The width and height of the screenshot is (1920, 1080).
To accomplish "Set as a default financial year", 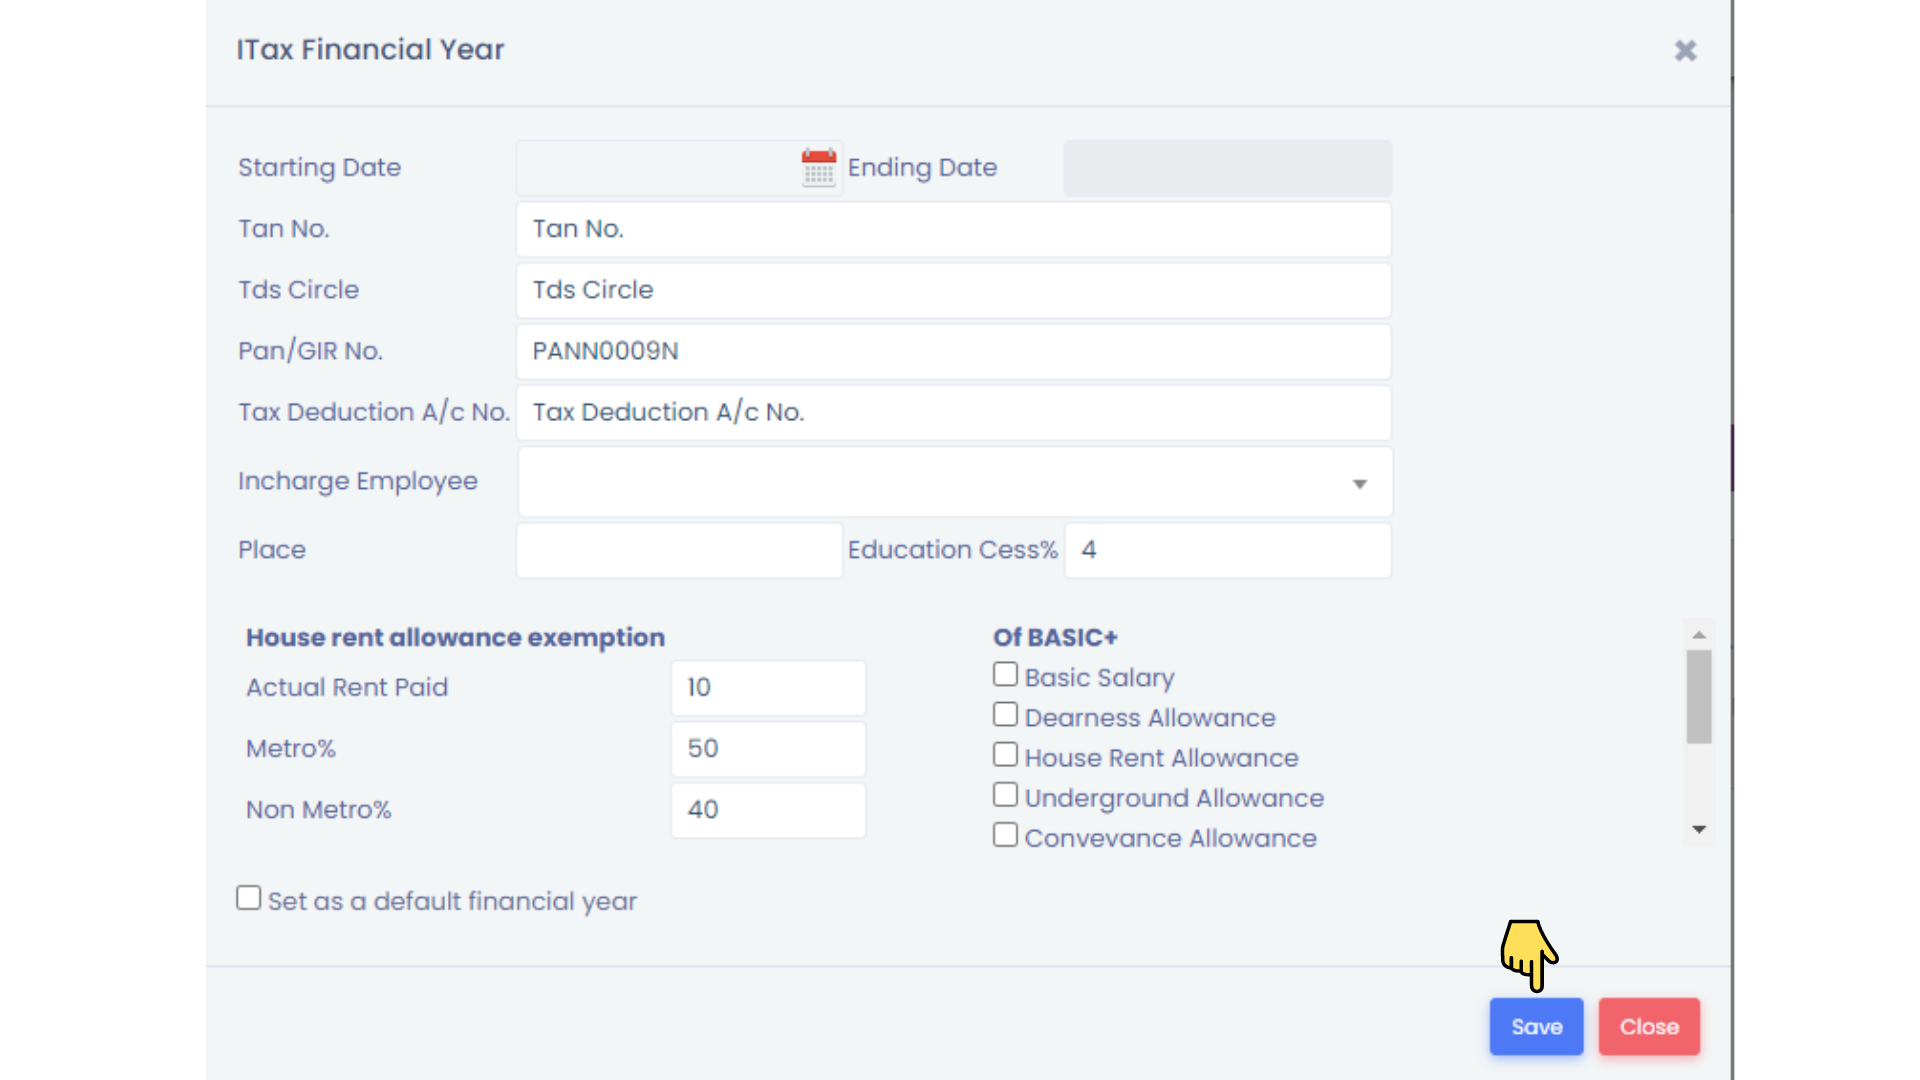I will click(x=249, y=898).
